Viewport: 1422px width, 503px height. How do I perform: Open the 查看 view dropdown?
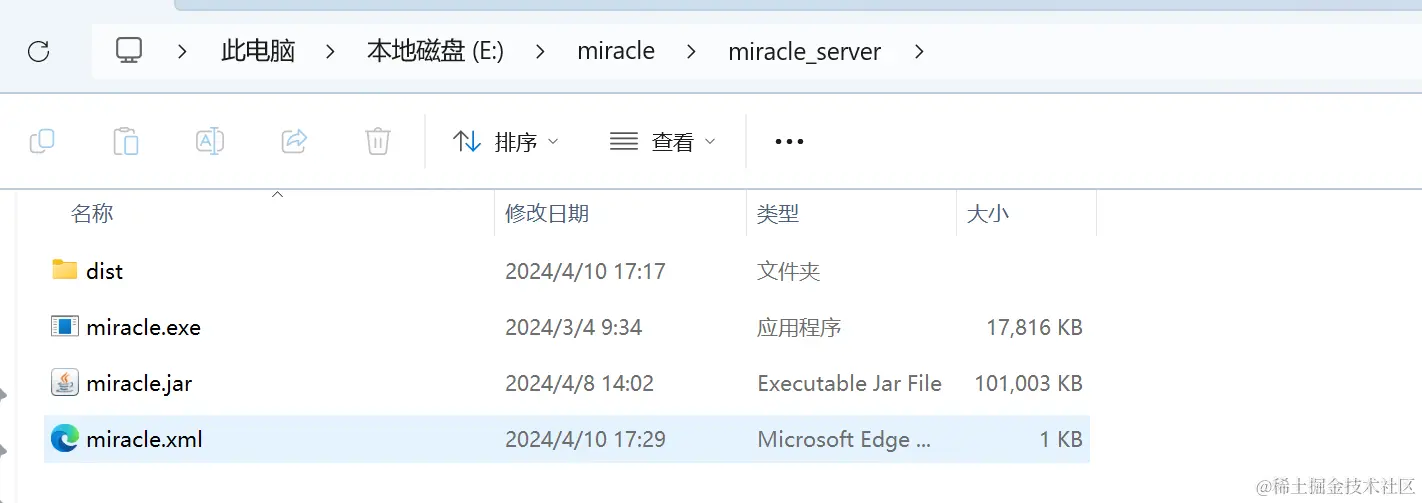(x=663, y=142)
